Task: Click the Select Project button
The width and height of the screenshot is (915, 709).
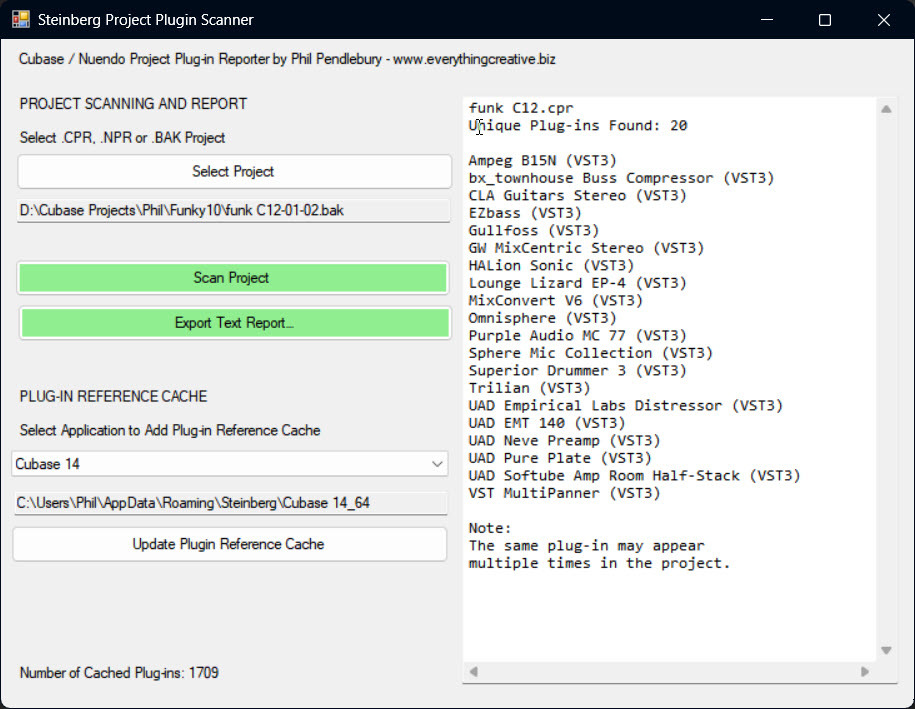Action: point(234,172)
